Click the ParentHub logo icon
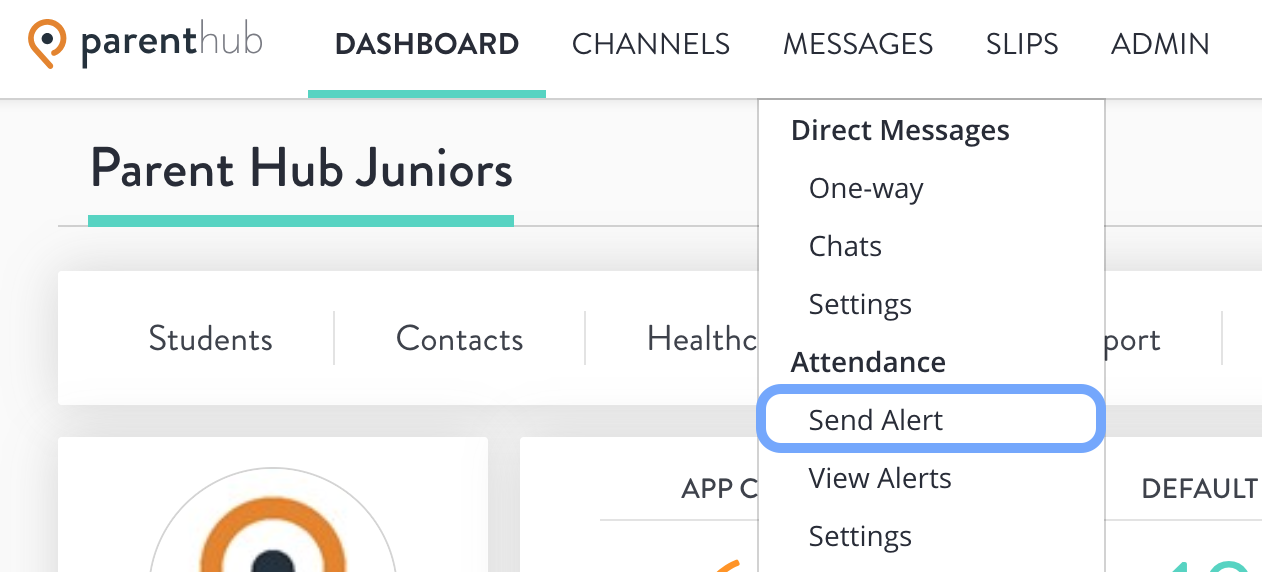The width and height of the screenshot is (1262, 572). (47, 45)
